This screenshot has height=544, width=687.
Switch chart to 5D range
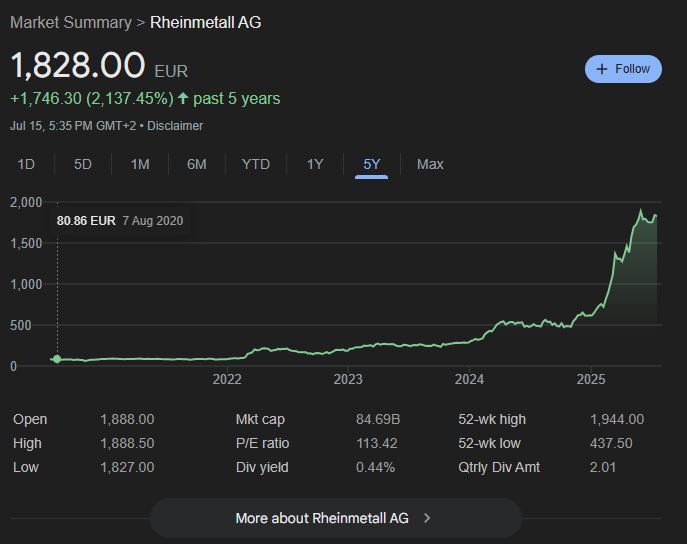coord(82,164)
